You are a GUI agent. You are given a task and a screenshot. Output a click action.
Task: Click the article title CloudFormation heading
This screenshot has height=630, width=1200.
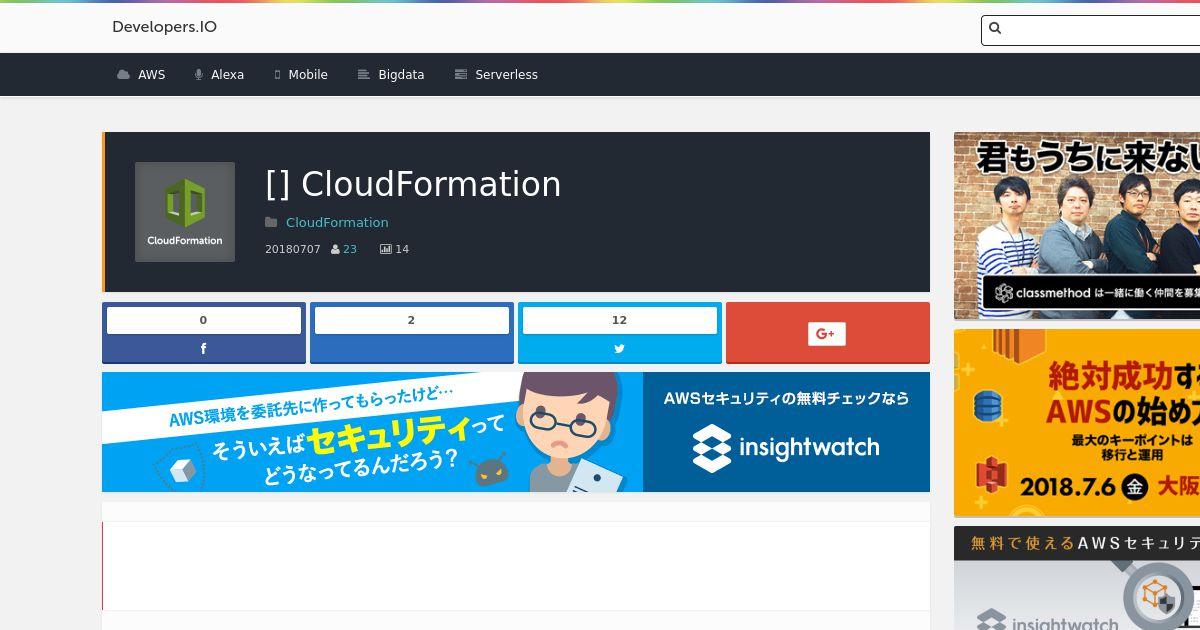(x=413, y=184)
